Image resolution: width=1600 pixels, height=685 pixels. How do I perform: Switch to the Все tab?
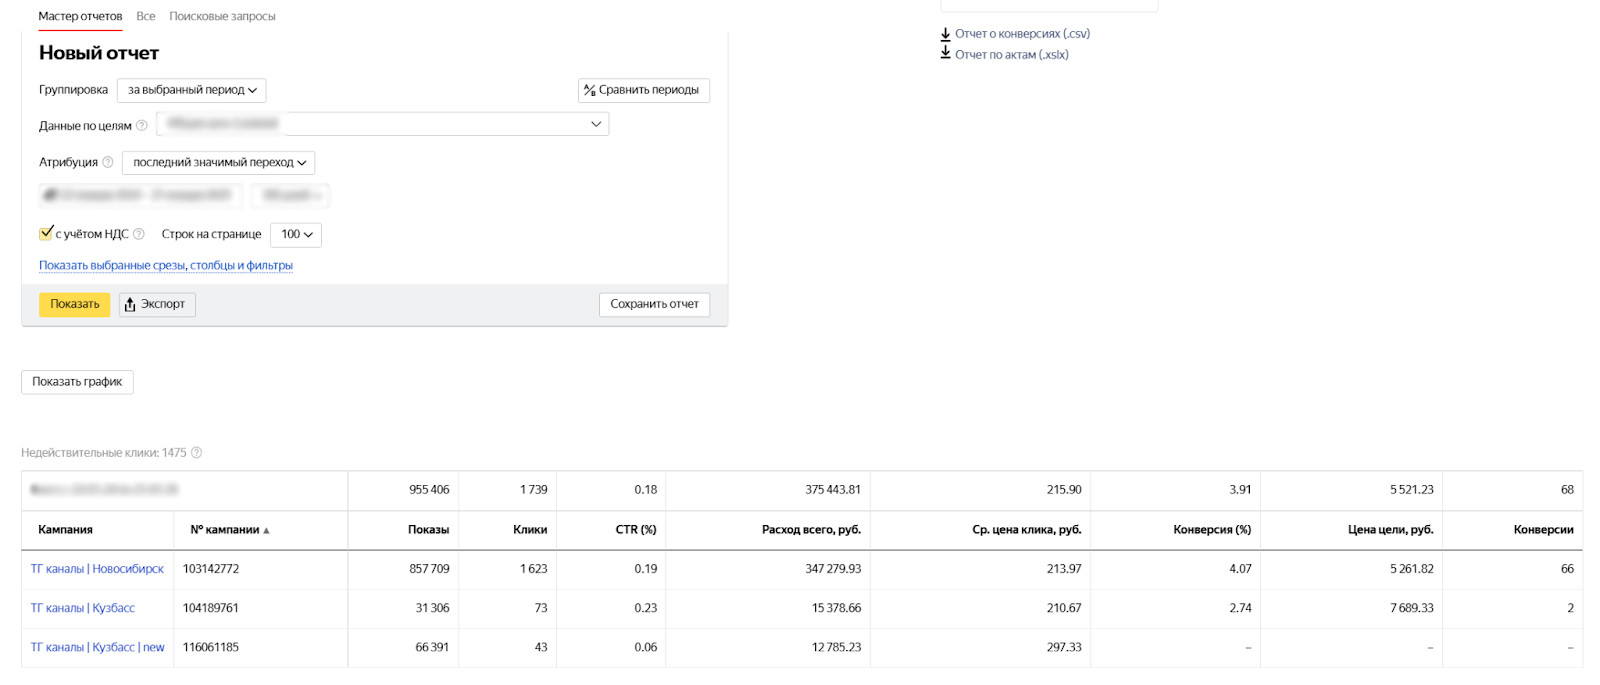(x=146, y=16)
